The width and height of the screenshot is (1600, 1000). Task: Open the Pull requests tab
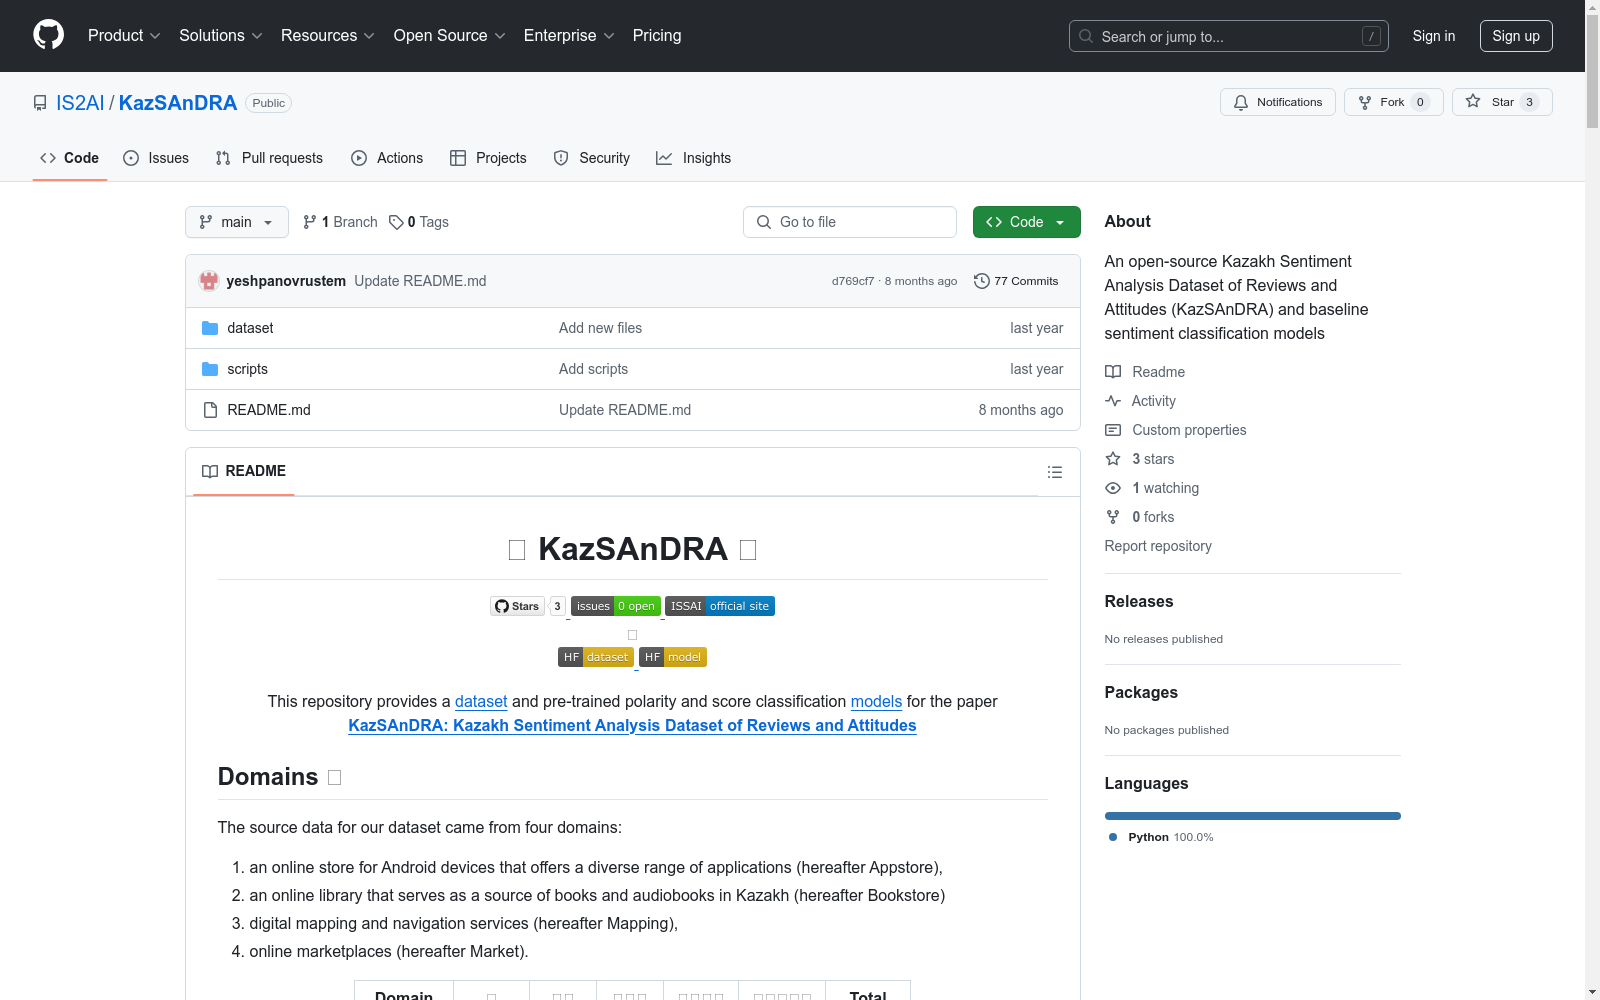click(269, 158)
